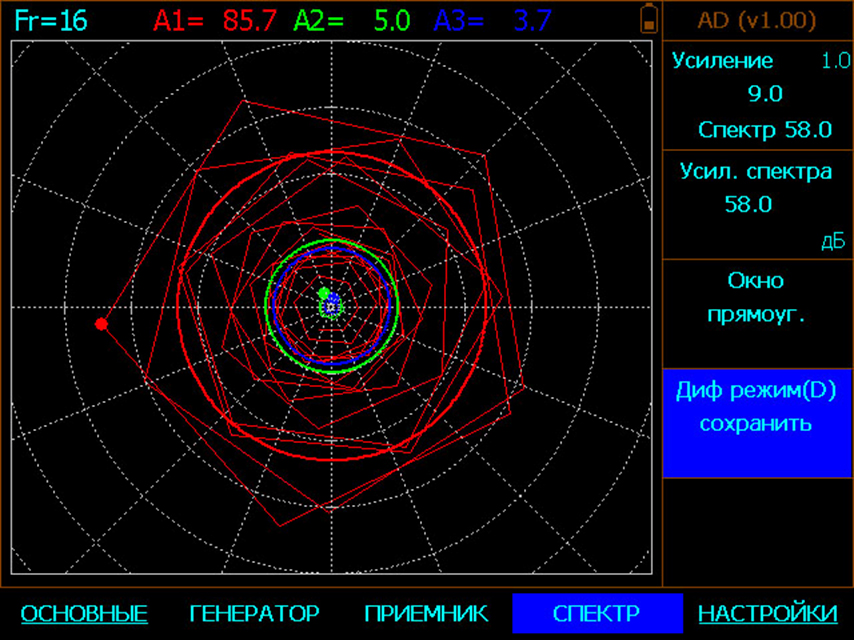Click the green A2= 5.0 readout
The image size is (854, 640).
coord(352,21)
